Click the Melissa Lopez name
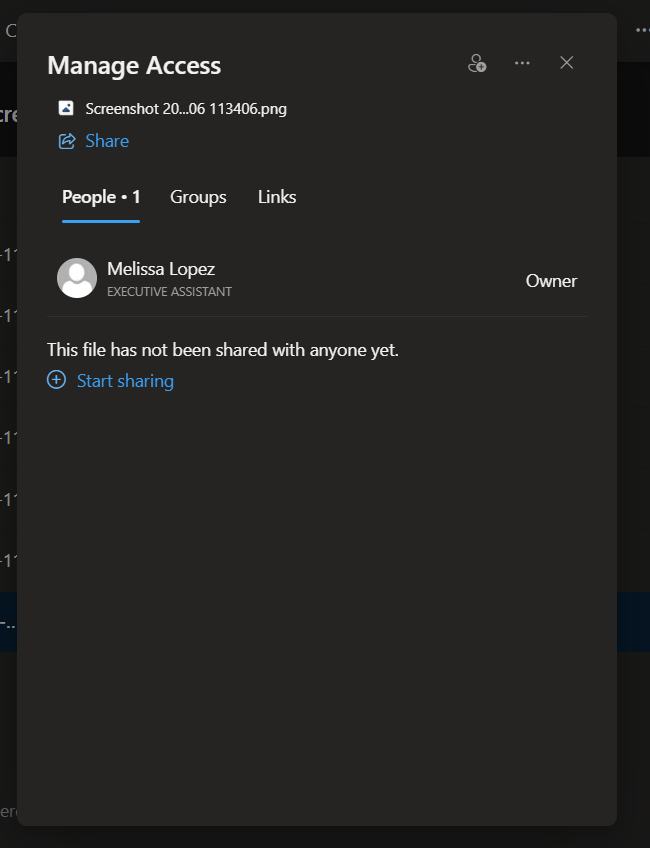The width and height of the screenshot is (650, 848). (161, 269)
